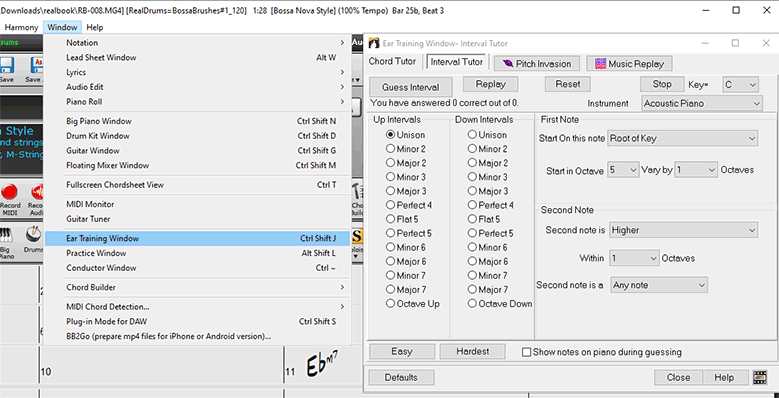
Task: Click the Window menu in menu bar
Action: (62, 27)
